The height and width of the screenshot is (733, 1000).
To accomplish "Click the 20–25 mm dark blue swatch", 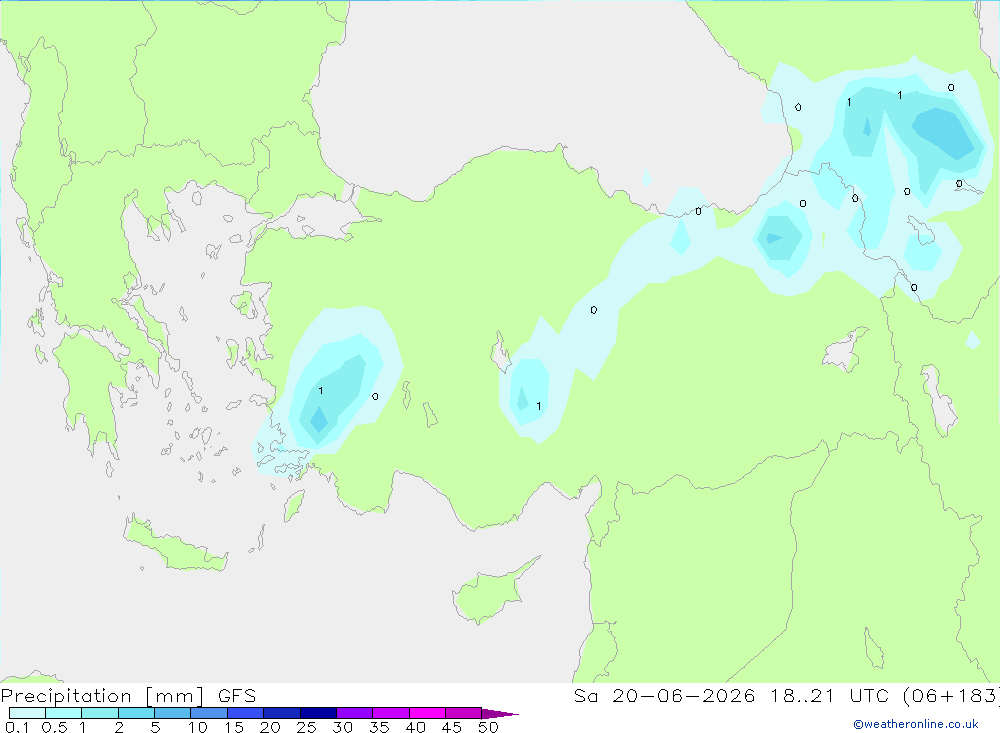I will tap(282, 713).
